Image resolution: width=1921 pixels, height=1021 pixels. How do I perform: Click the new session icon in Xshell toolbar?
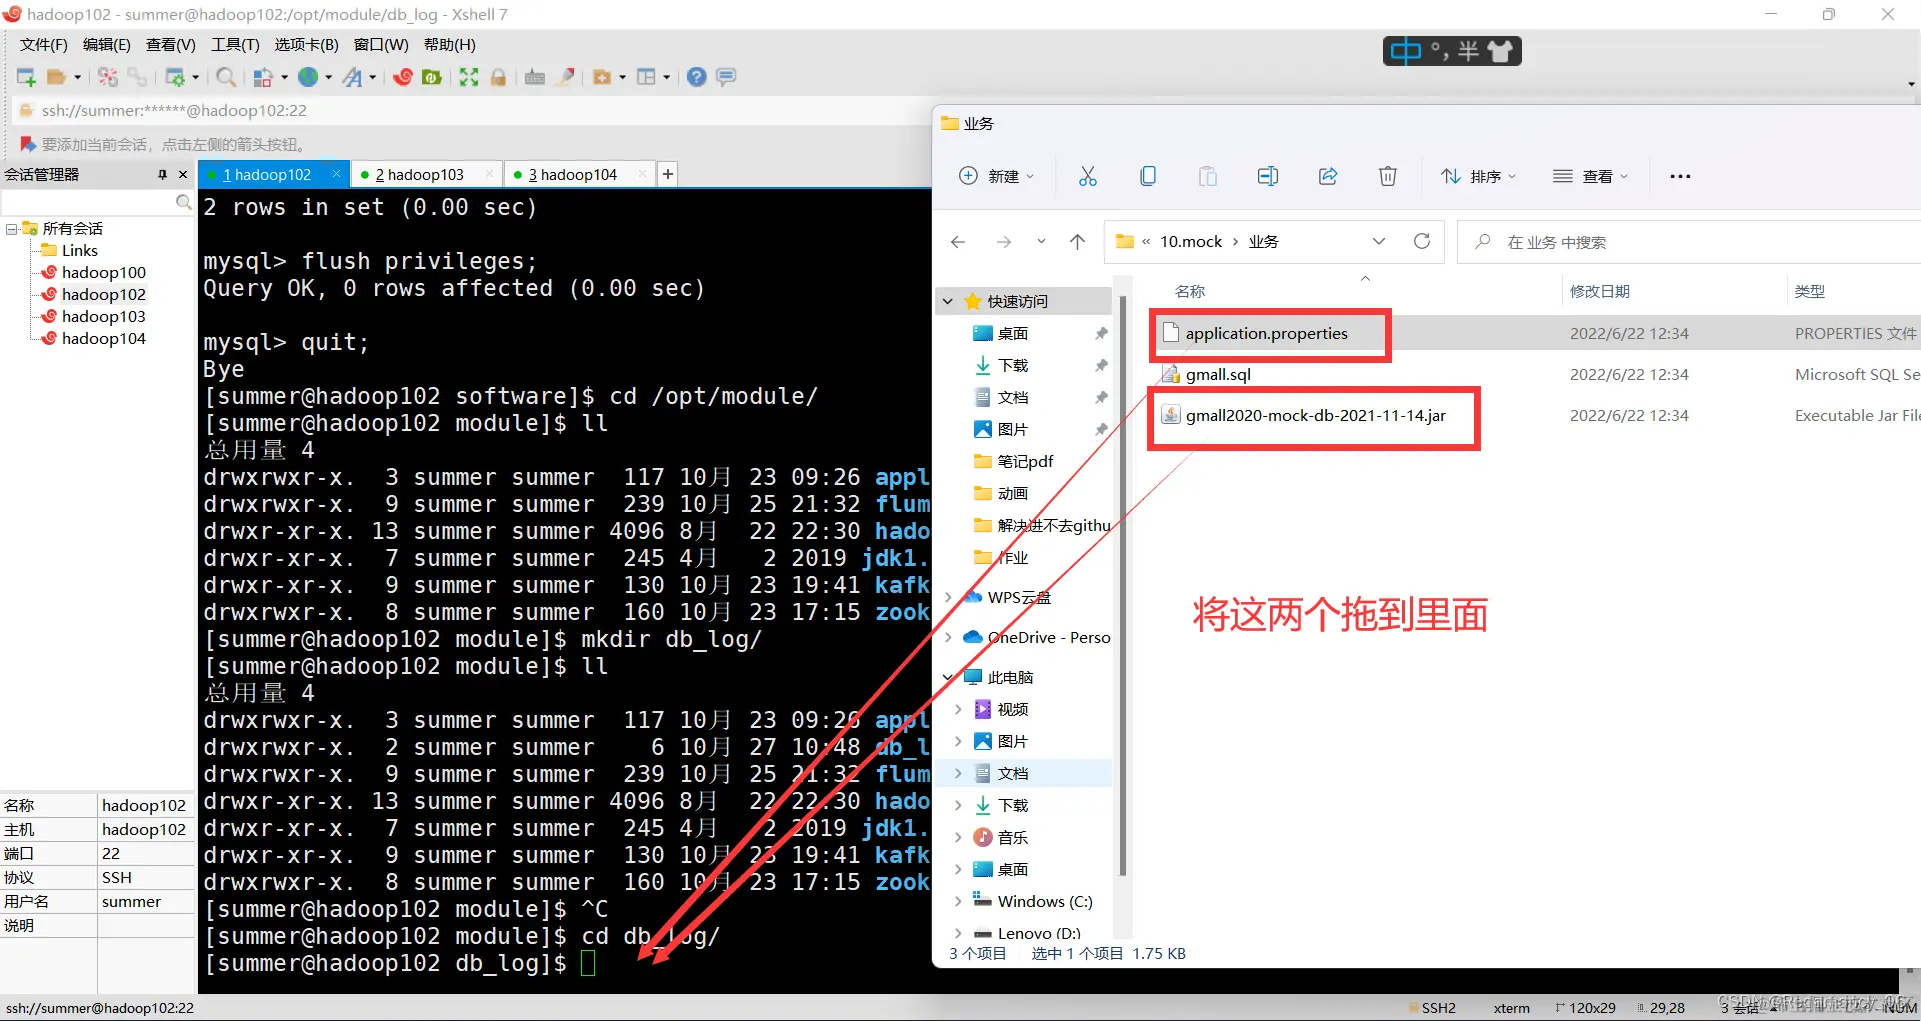click(x=26, y=77)
